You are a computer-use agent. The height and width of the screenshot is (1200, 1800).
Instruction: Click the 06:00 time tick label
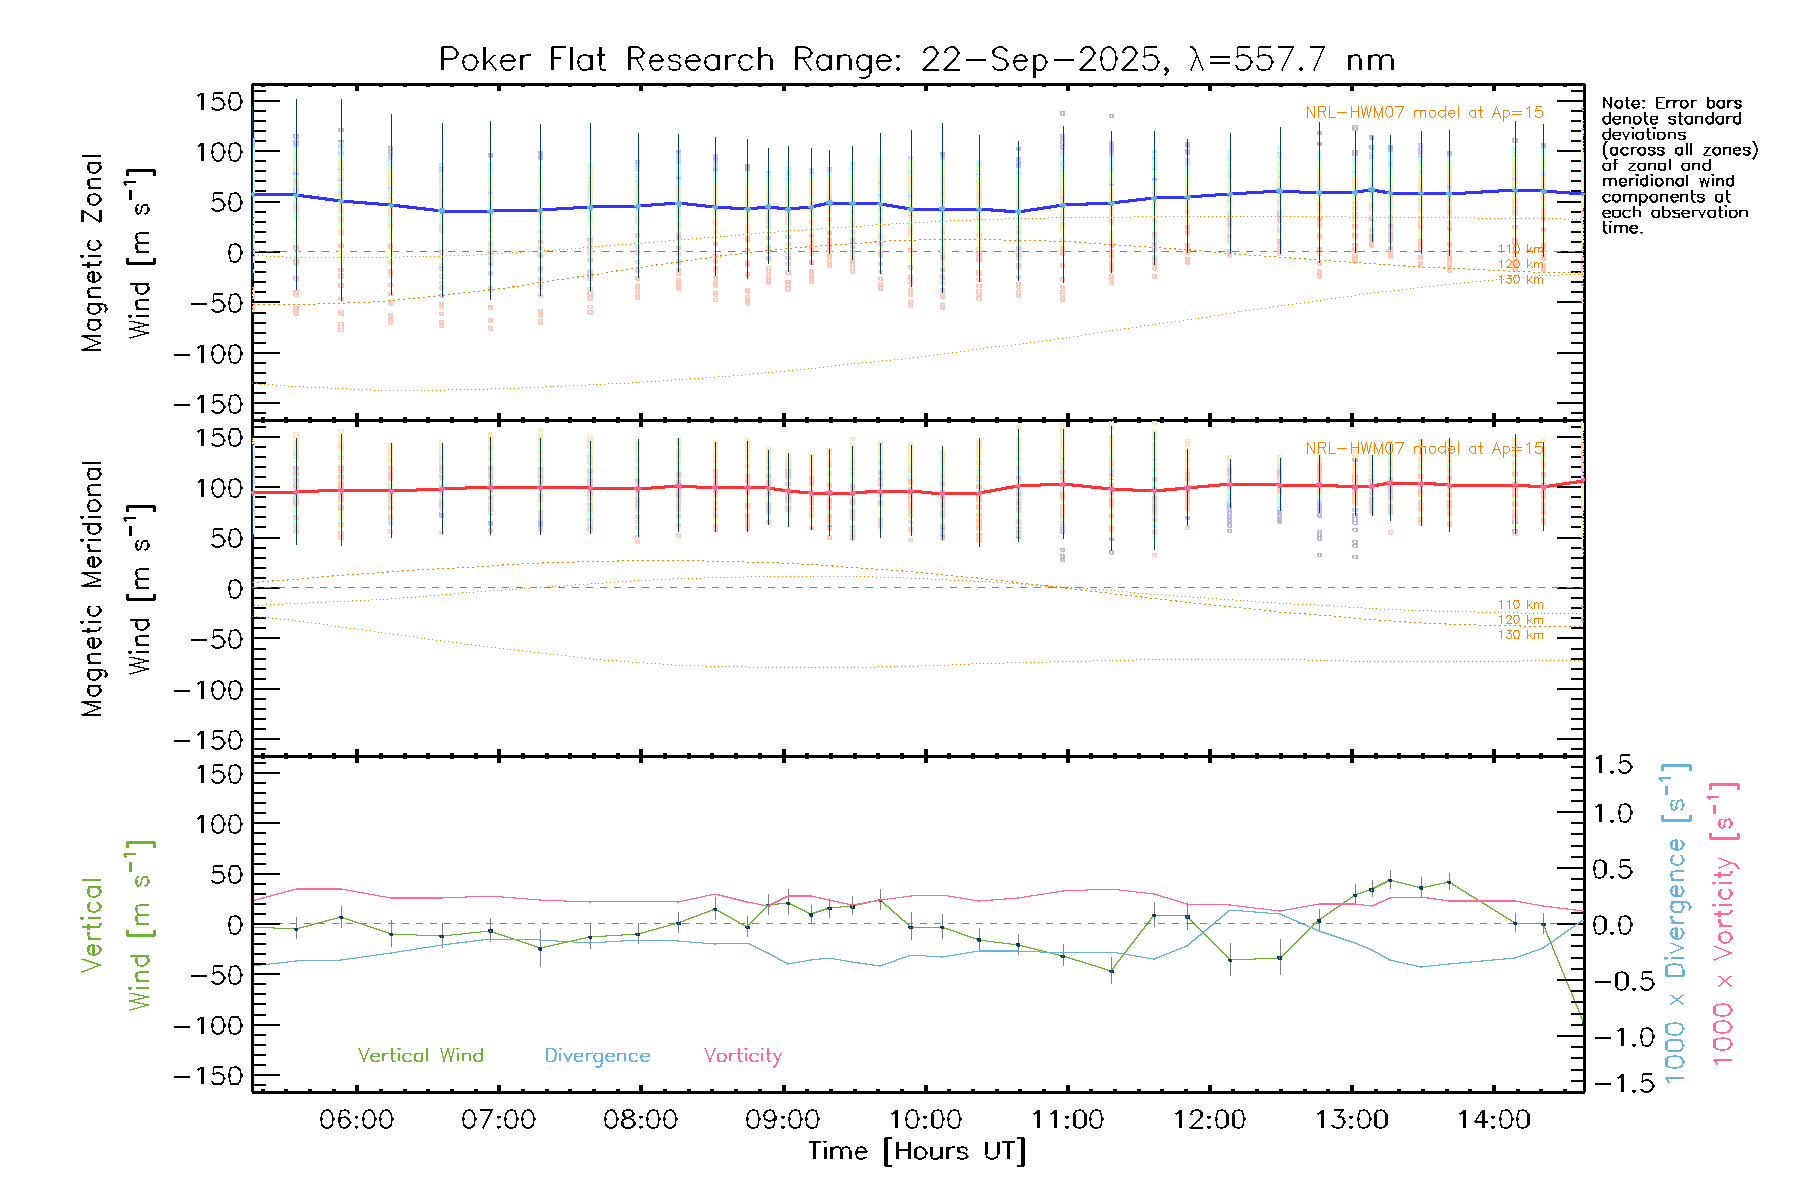point(356,1120)
